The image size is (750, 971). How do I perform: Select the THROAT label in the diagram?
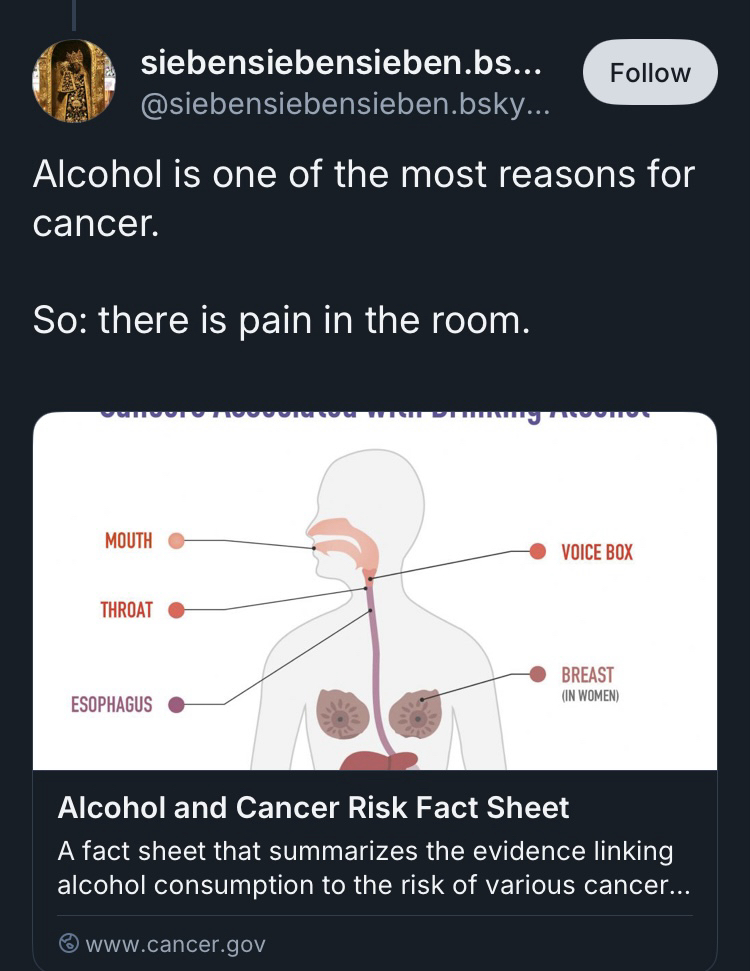pyautogui.click(x=126, y=609)
